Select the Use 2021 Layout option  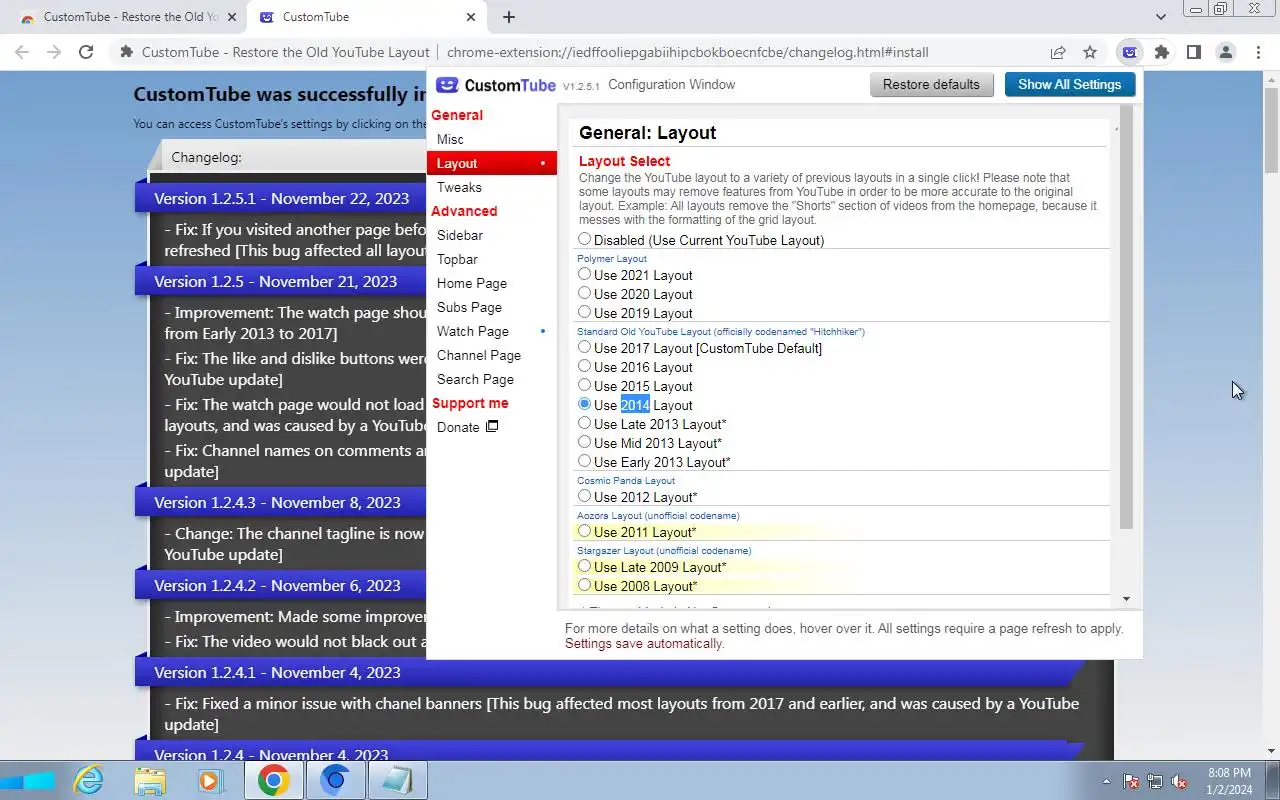click(584, 274)
